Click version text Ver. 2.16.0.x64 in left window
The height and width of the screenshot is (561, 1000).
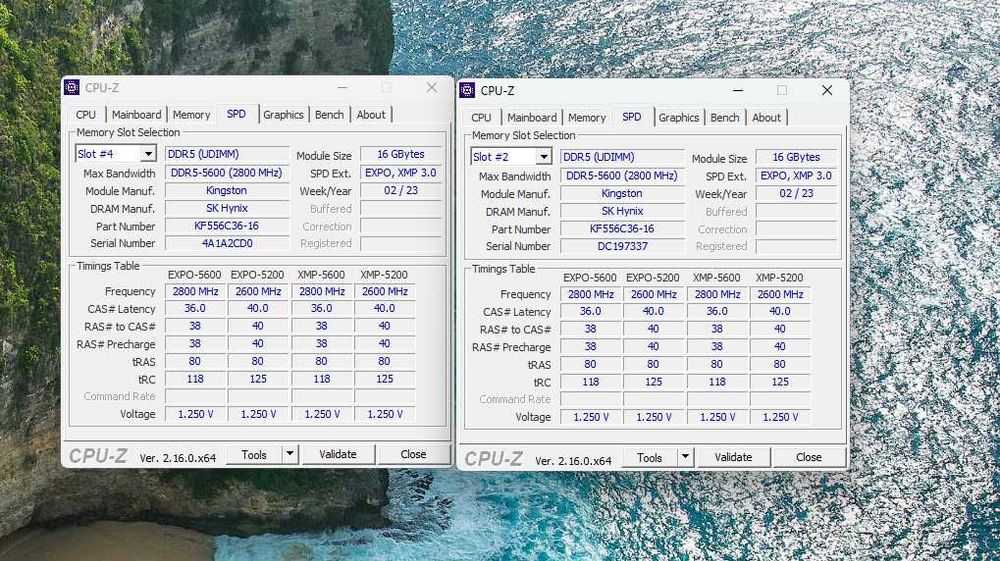(178, 458)
